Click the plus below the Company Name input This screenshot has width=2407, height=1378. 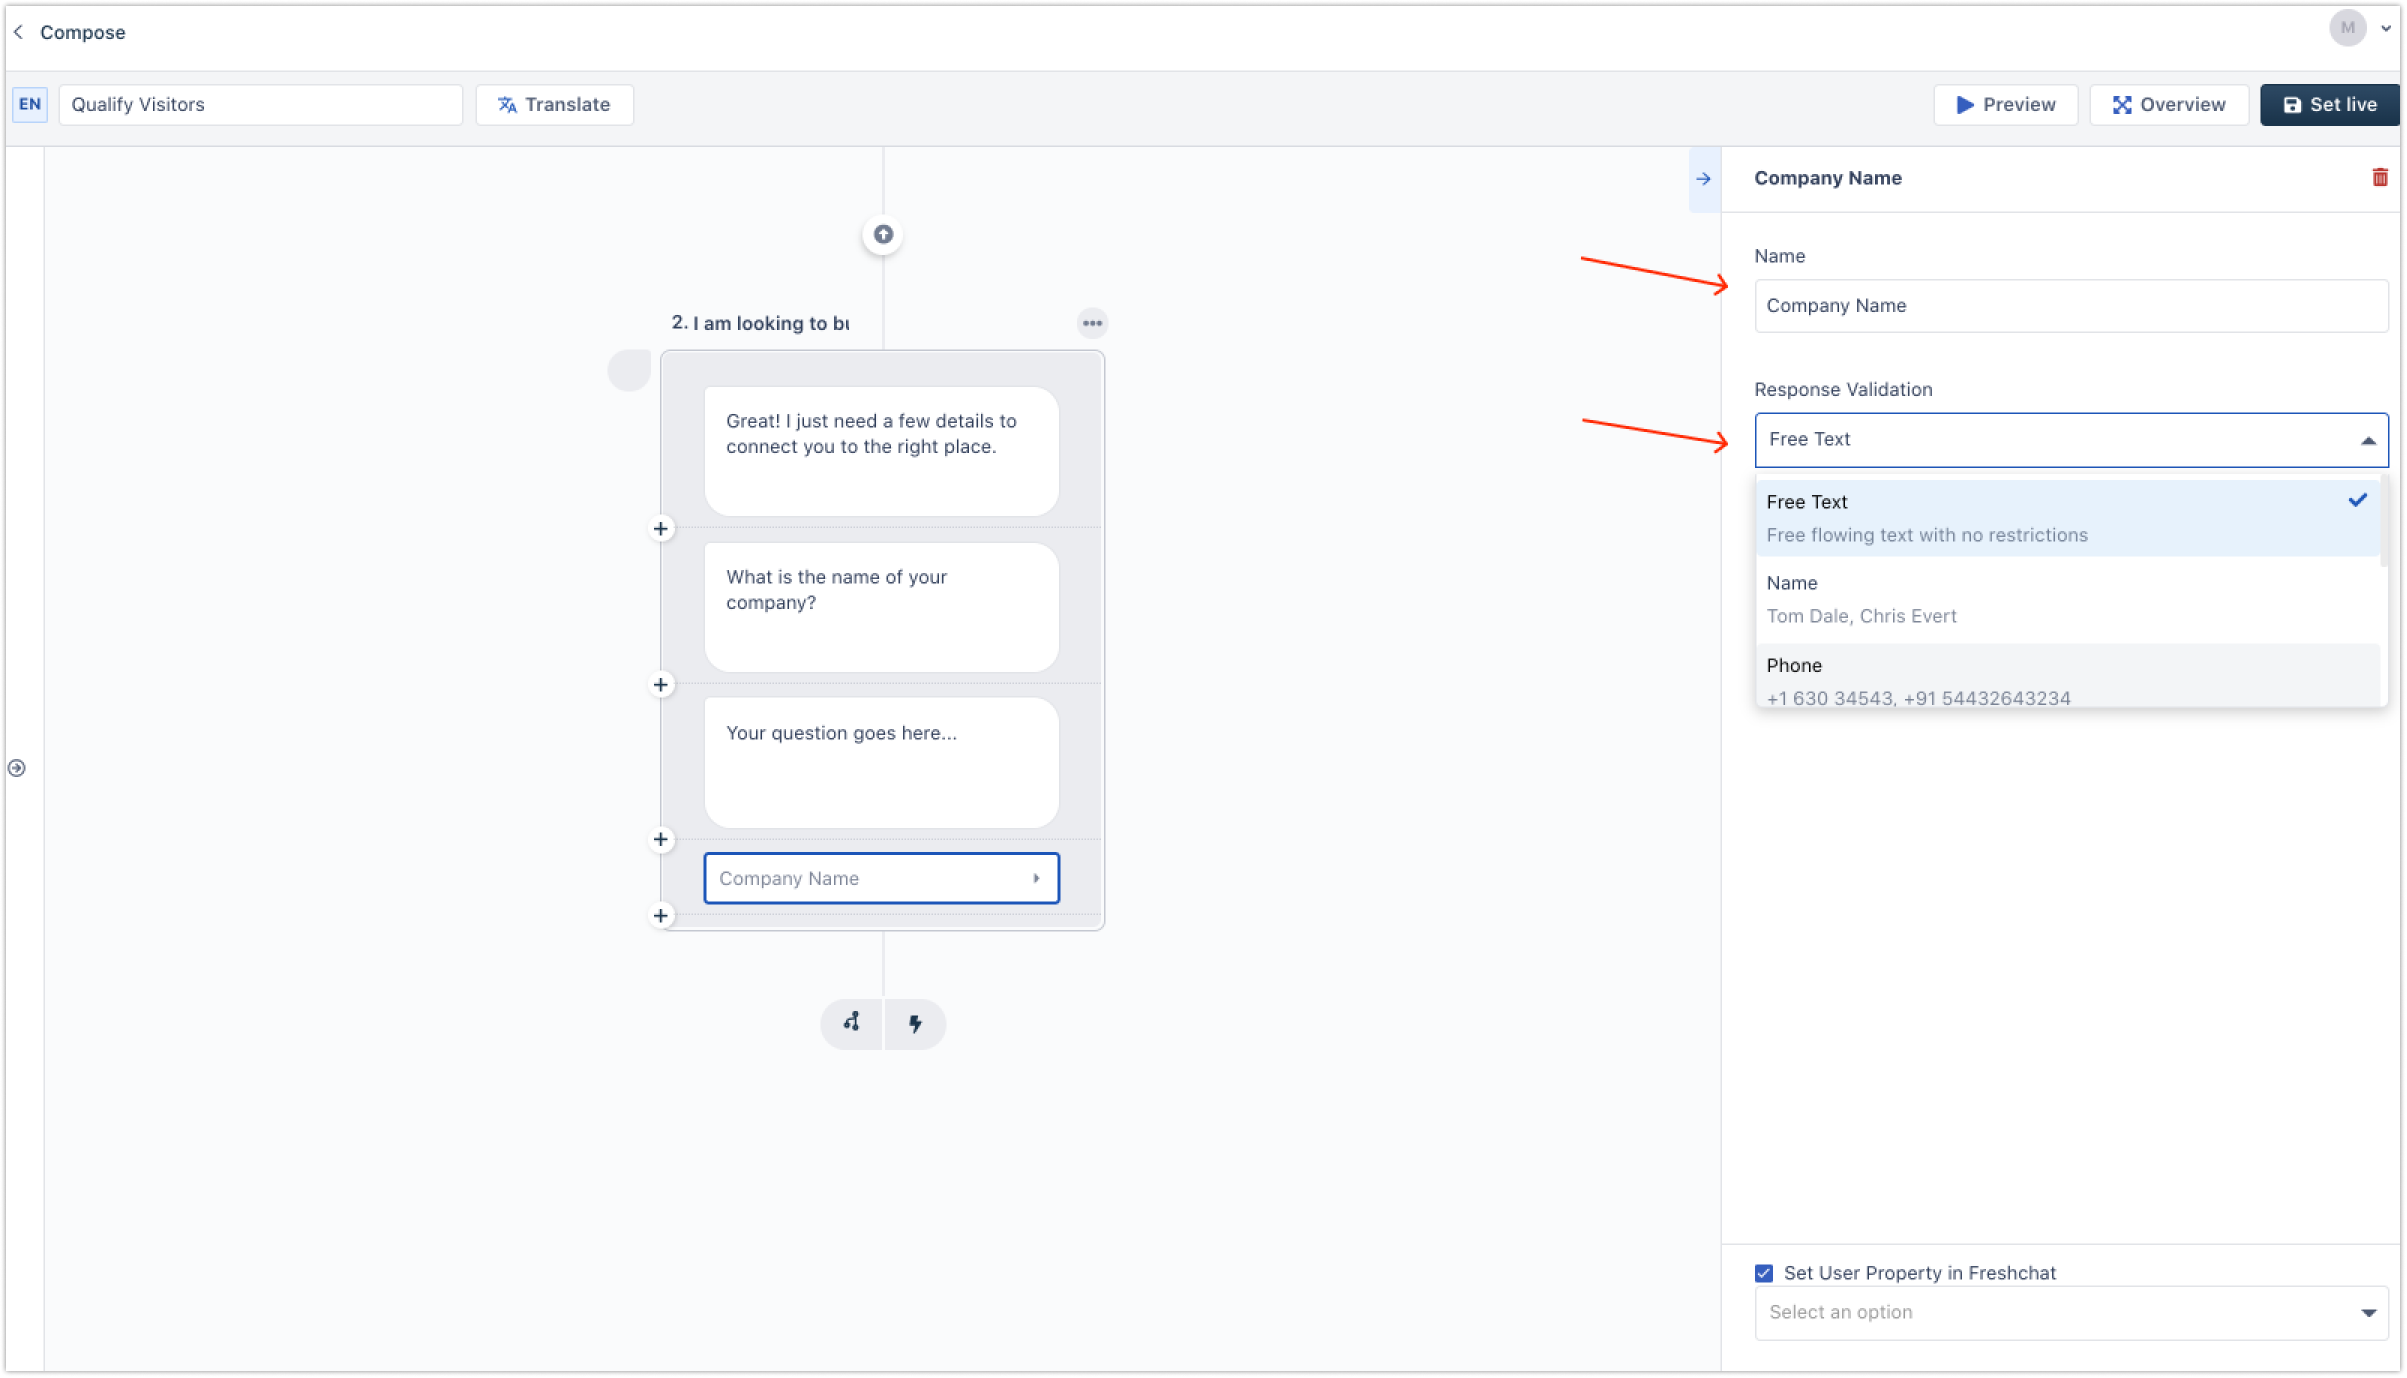click(660, 915)
